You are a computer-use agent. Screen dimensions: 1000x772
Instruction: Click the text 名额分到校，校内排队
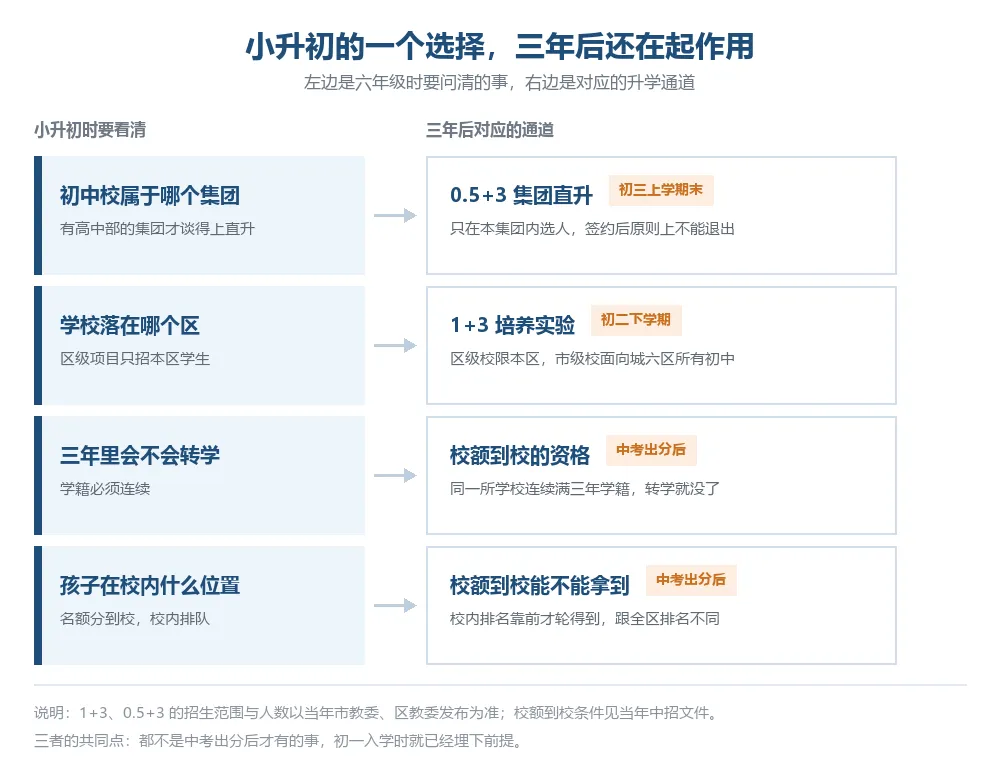coord(135,619)
